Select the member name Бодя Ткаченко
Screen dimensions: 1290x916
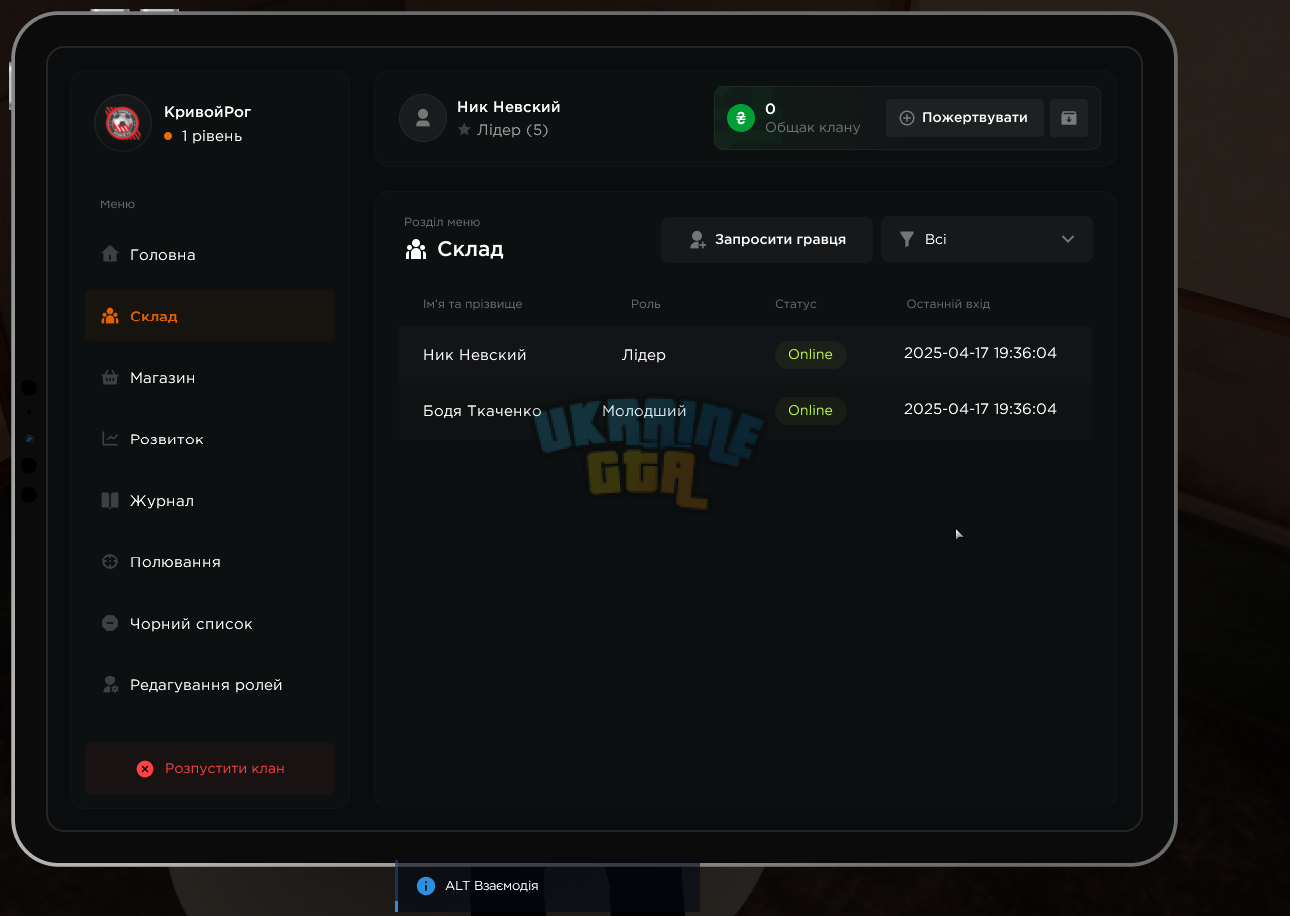click(482, 411)
